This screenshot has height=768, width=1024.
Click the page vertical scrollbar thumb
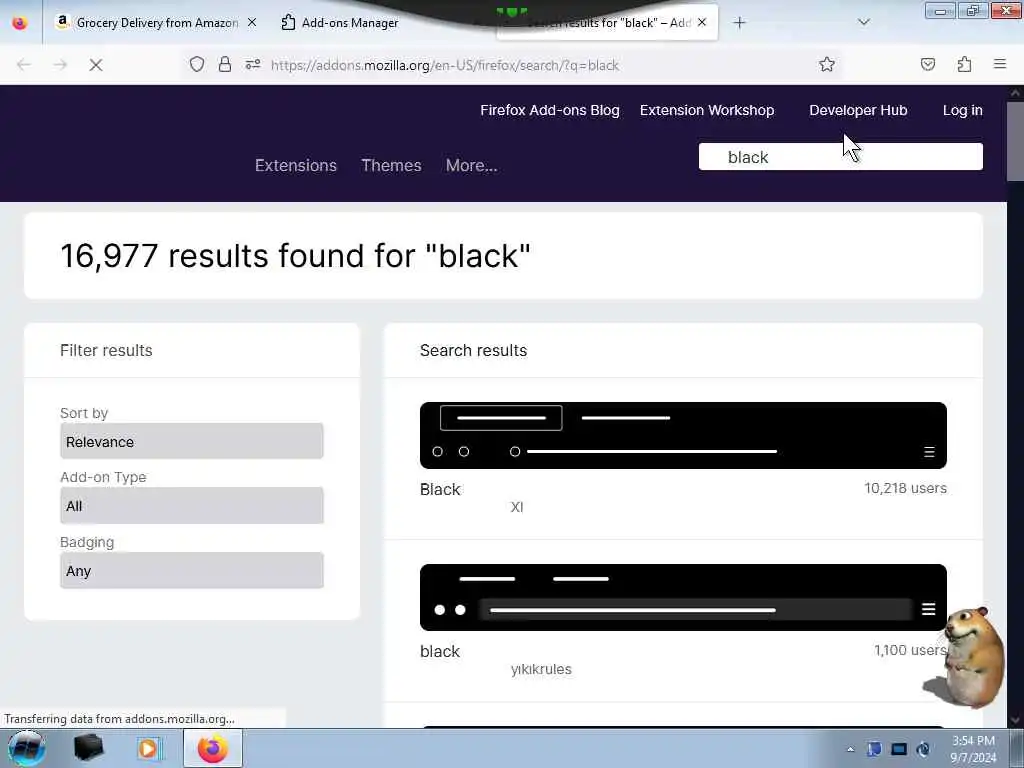[x=1015, y=140]
